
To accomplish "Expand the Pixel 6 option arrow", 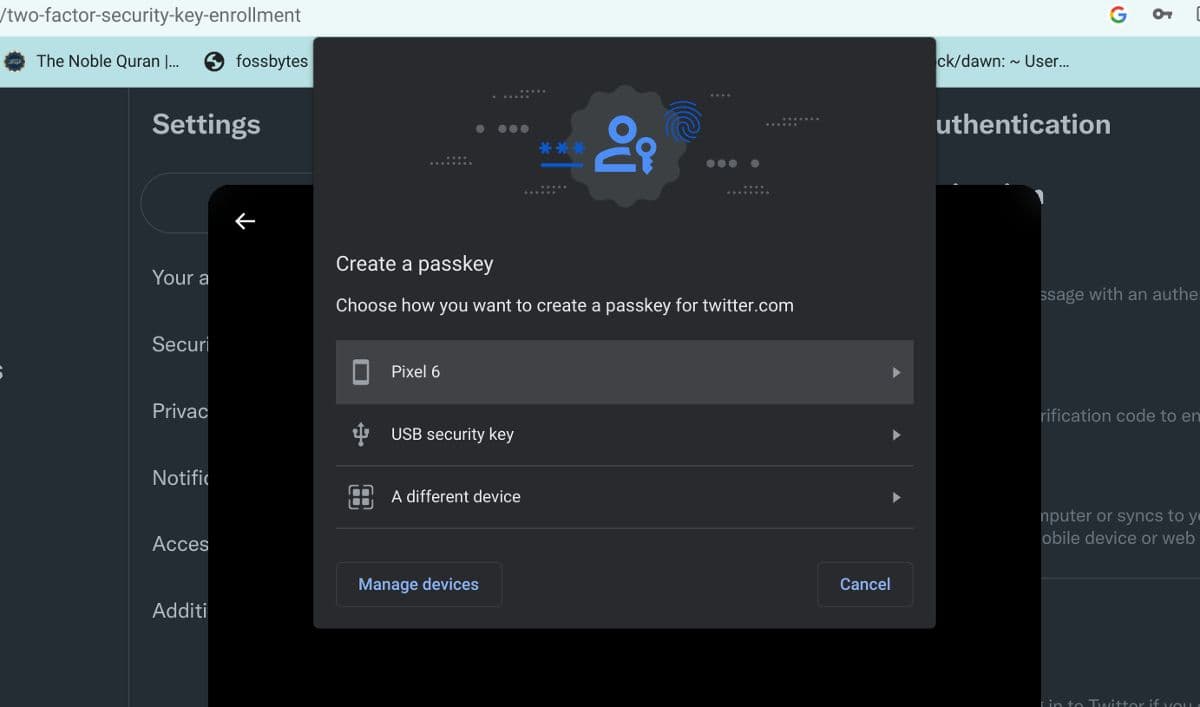I will [896, 372].
